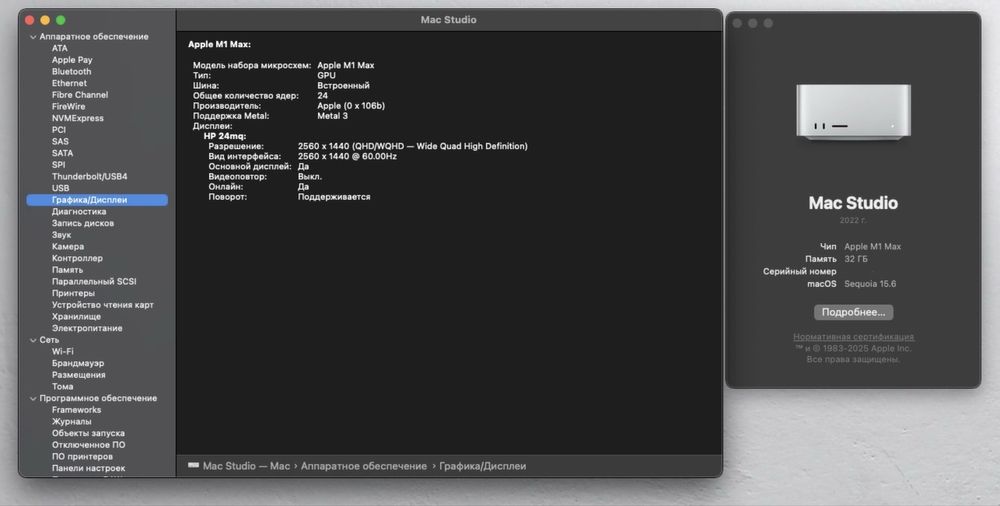Click Аппаратное обеспечение in the path bar

click(364, 466)
